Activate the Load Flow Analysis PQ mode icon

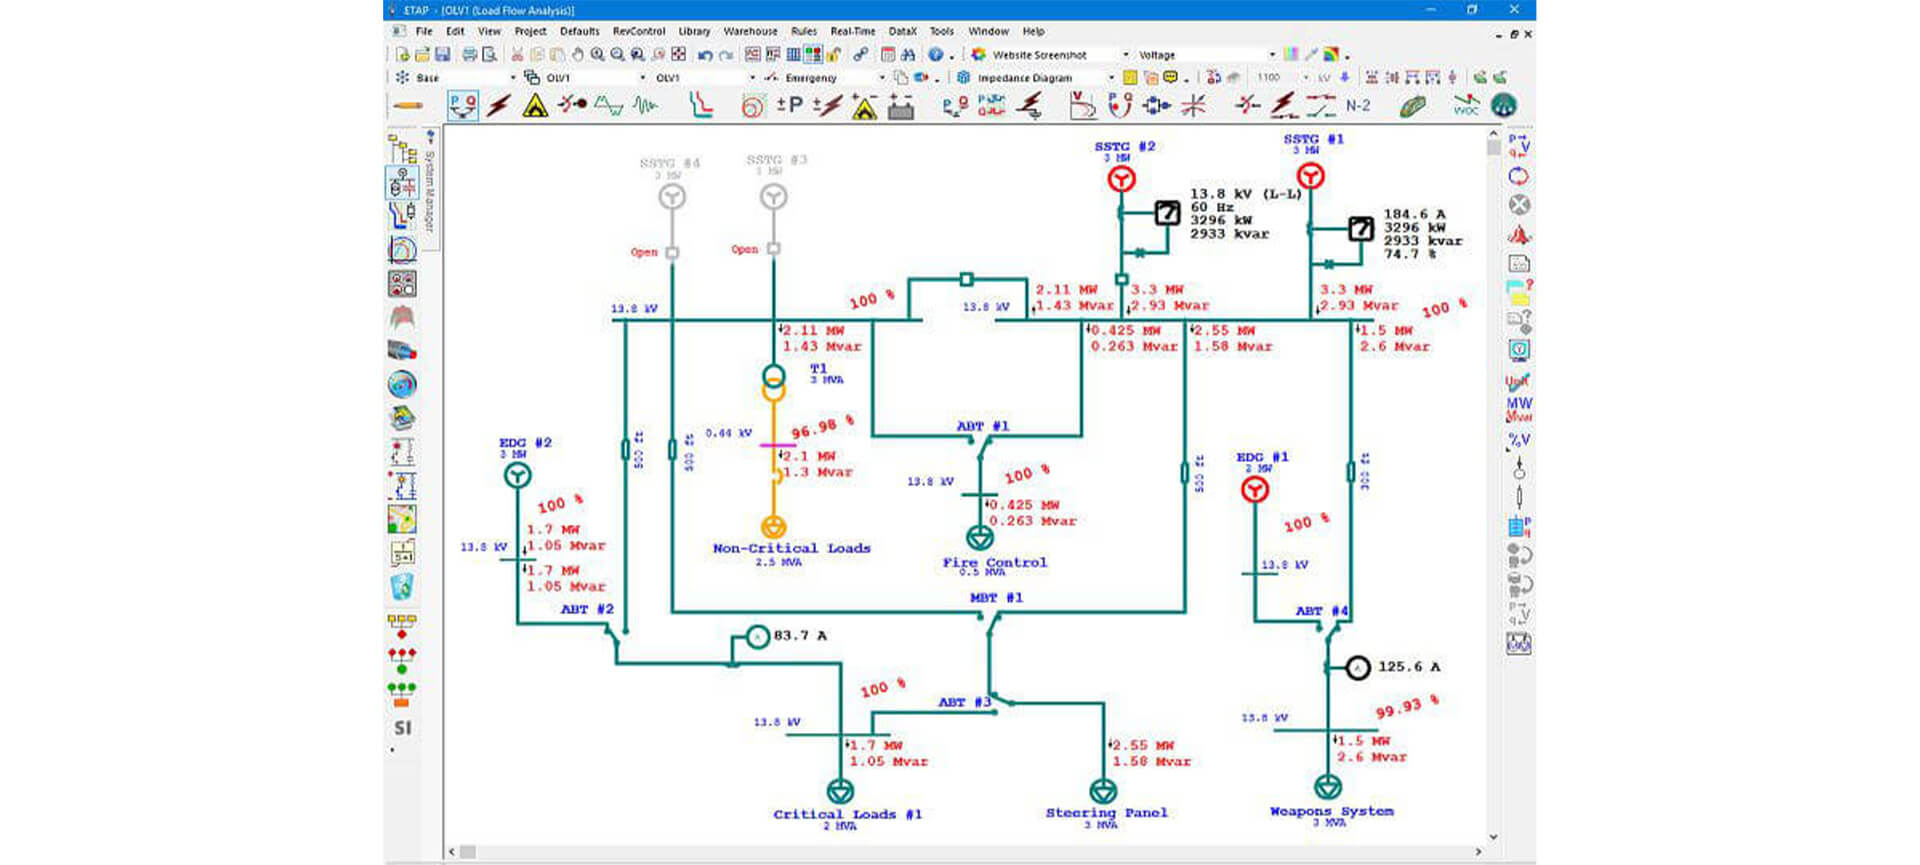pyautogui.click(x=462, y=105)
